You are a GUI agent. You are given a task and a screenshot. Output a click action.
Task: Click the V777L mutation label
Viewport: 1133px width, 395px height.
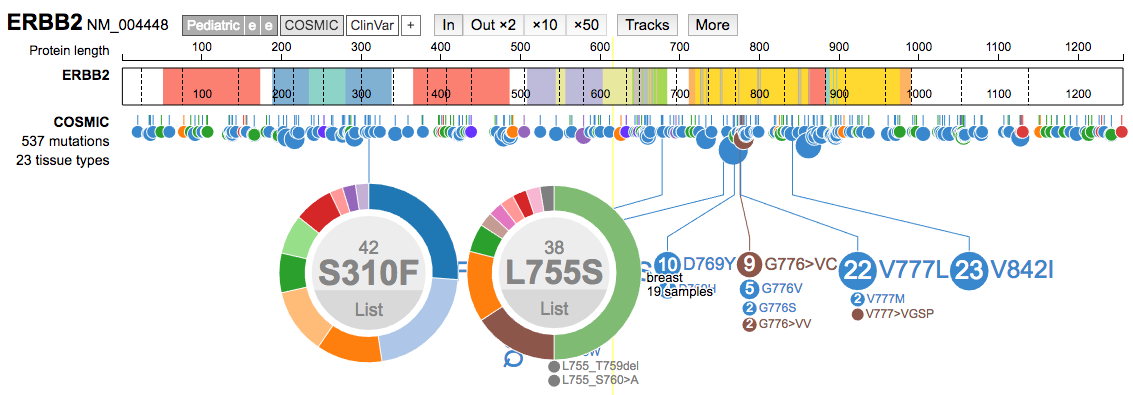click(913, 269)
